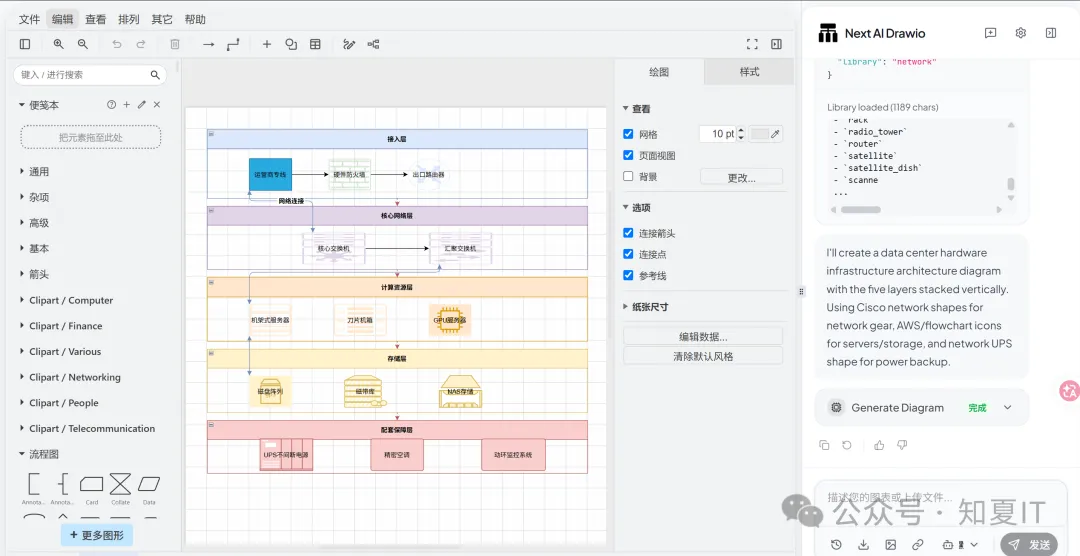Select the straight arrow connection tool
Image resolution: width=1080 pixels, height=556 pixels.
pos(209,44)
